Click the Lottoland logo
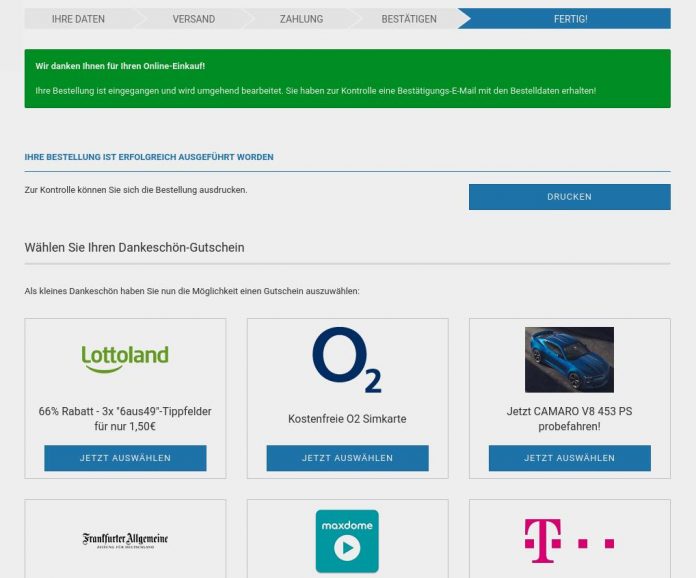The width and height of the screenshot is (696, 578). (125, 359)
